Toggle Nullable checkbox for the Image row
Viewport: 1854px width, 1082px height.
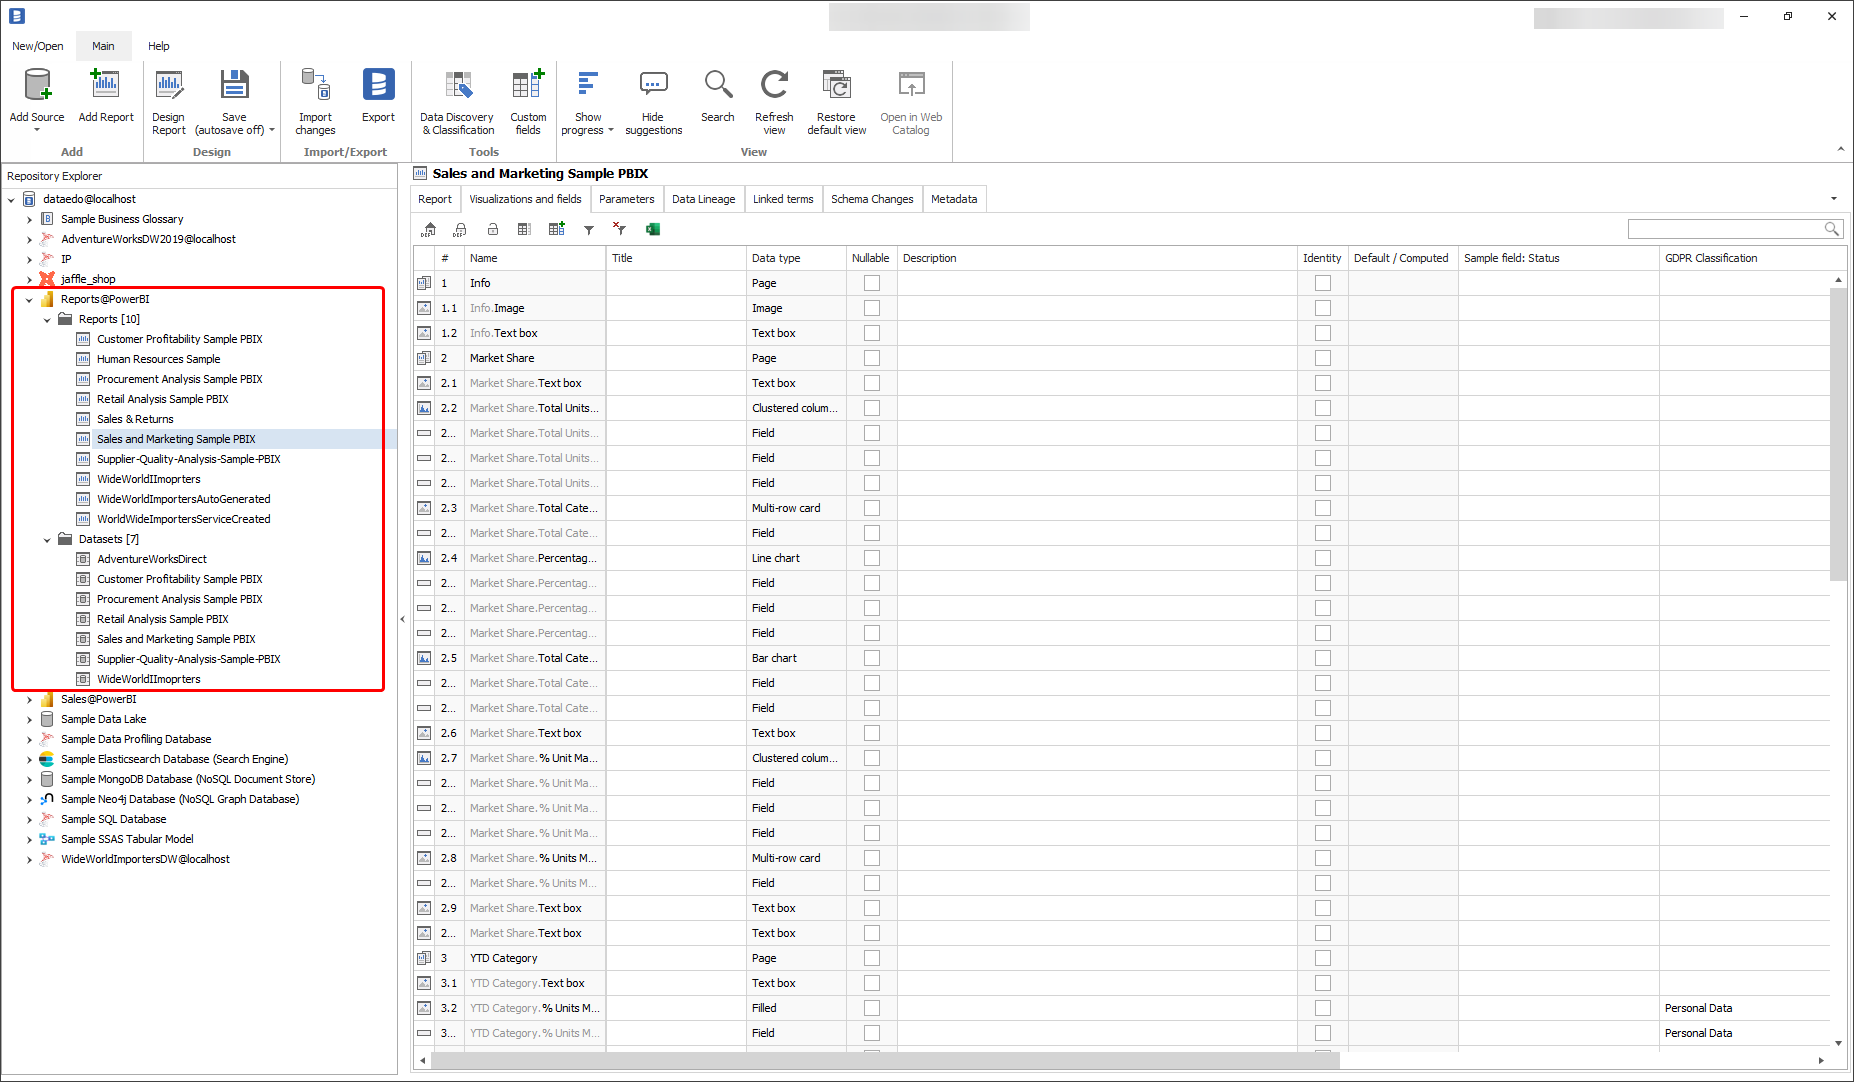871,308
